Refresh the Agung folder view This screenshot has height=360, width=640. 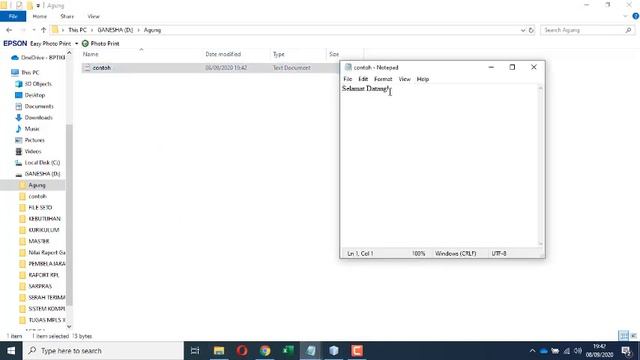click(x=531, y=30)
